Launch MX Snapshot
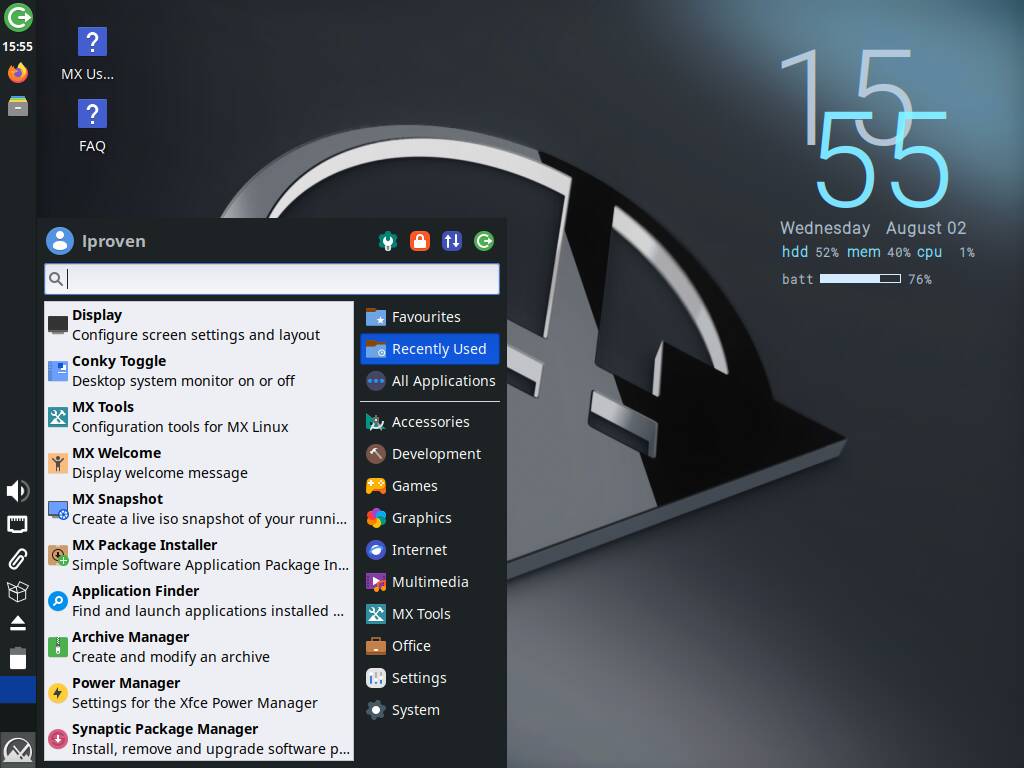This screenshot has width=1024, height=768. [x=199, y=509]
